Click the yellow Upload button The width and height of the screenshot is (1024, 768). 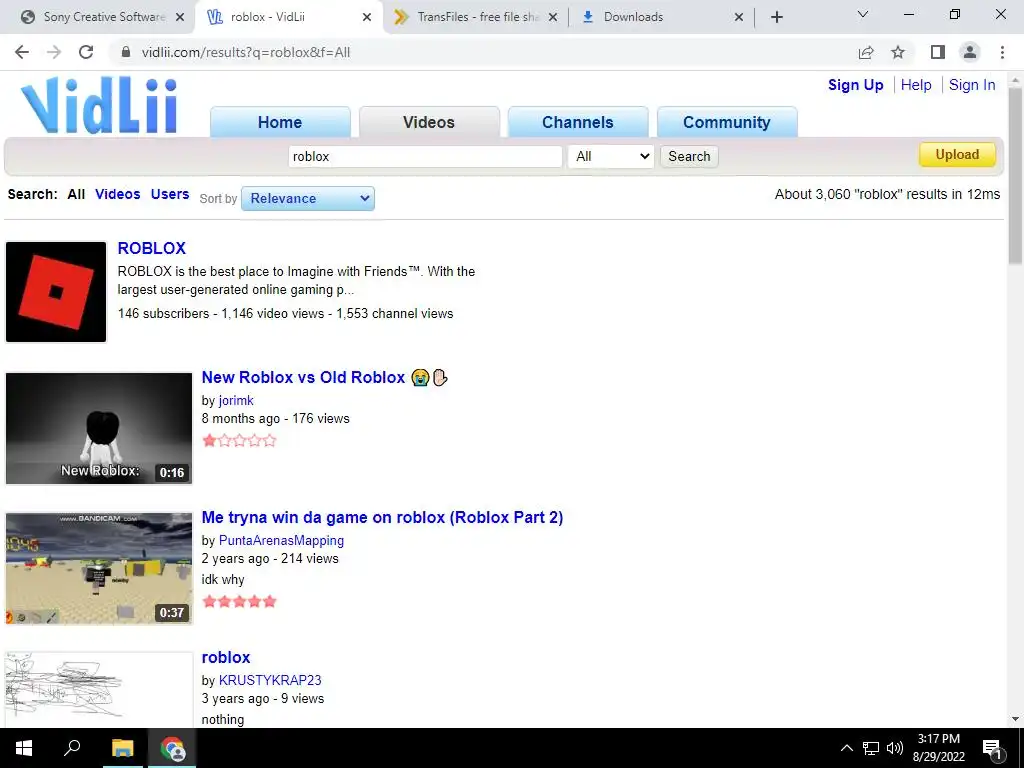957,155
